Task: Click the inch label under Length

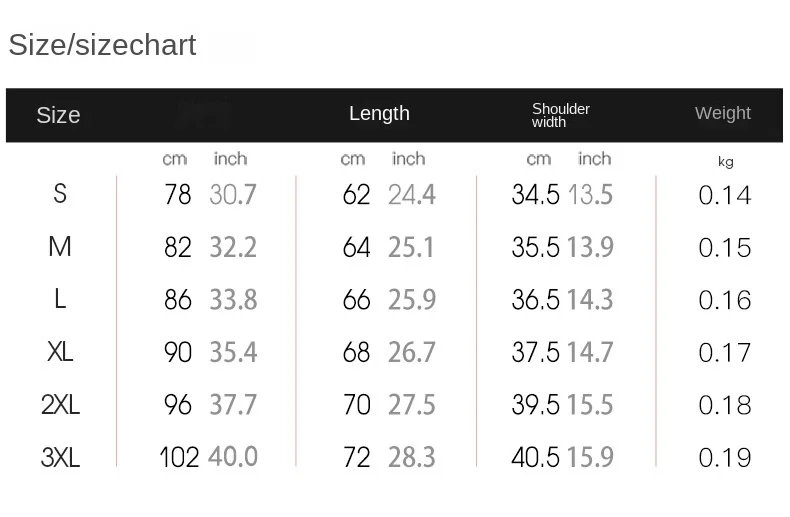Action: pyautogui.click(x=408, y=159)
